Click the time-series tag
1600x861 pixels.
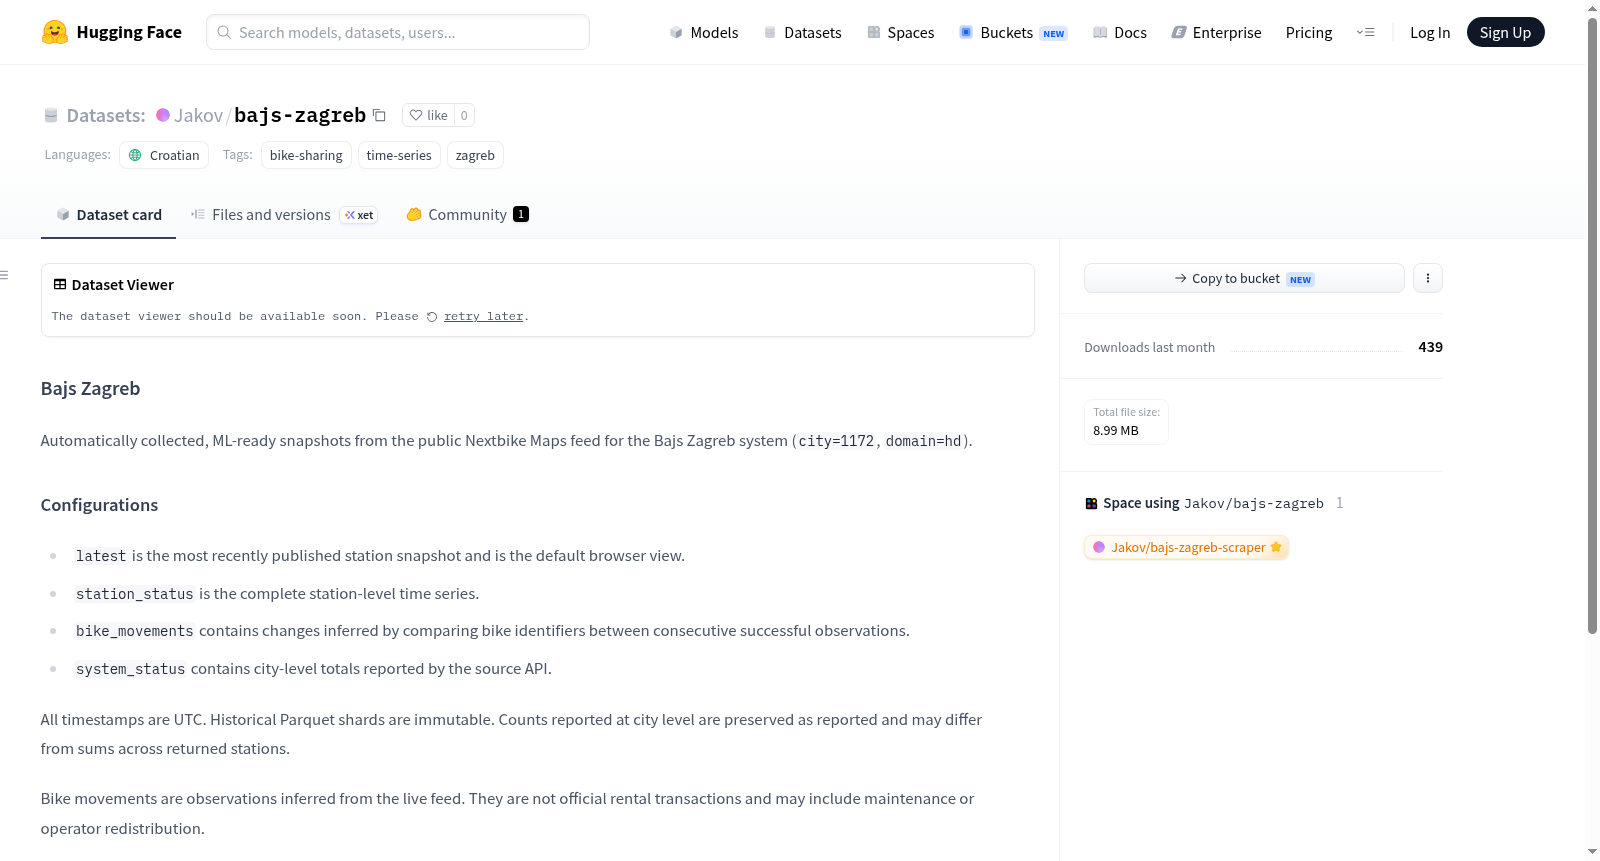point(399,155)
